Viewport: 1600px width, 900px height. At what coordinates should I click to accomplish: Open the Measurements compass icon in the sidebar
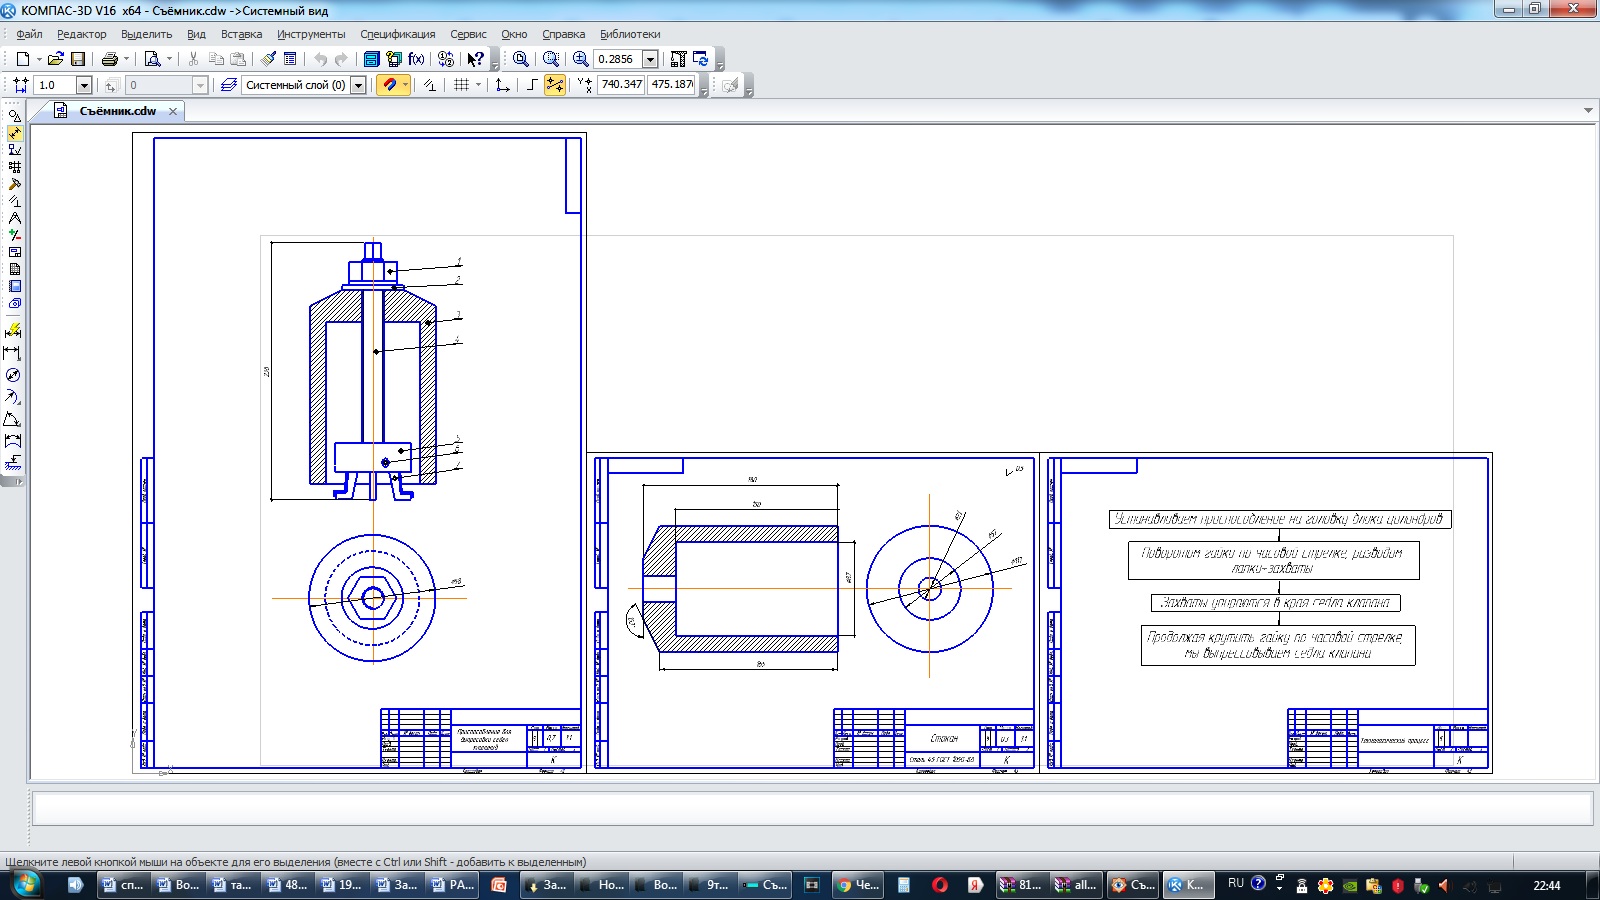(x=14, y=217)
